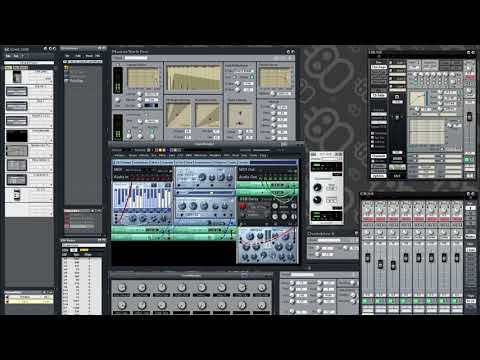Click top black display on small white device
The width and height of the screenshot is (480, 360).
[x=326, y=166]
